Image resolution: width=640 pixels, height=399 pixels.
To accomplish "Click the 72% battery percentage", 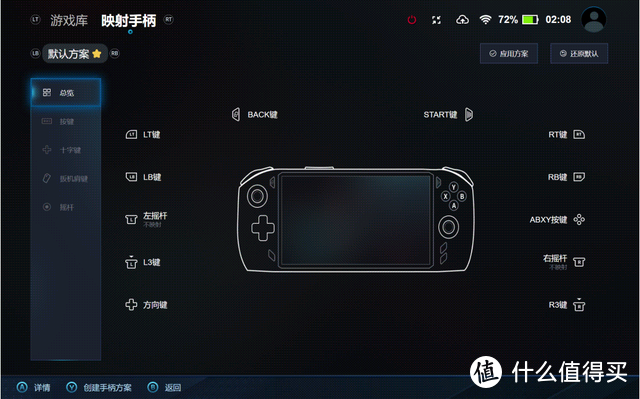I will tap(508, 20).
